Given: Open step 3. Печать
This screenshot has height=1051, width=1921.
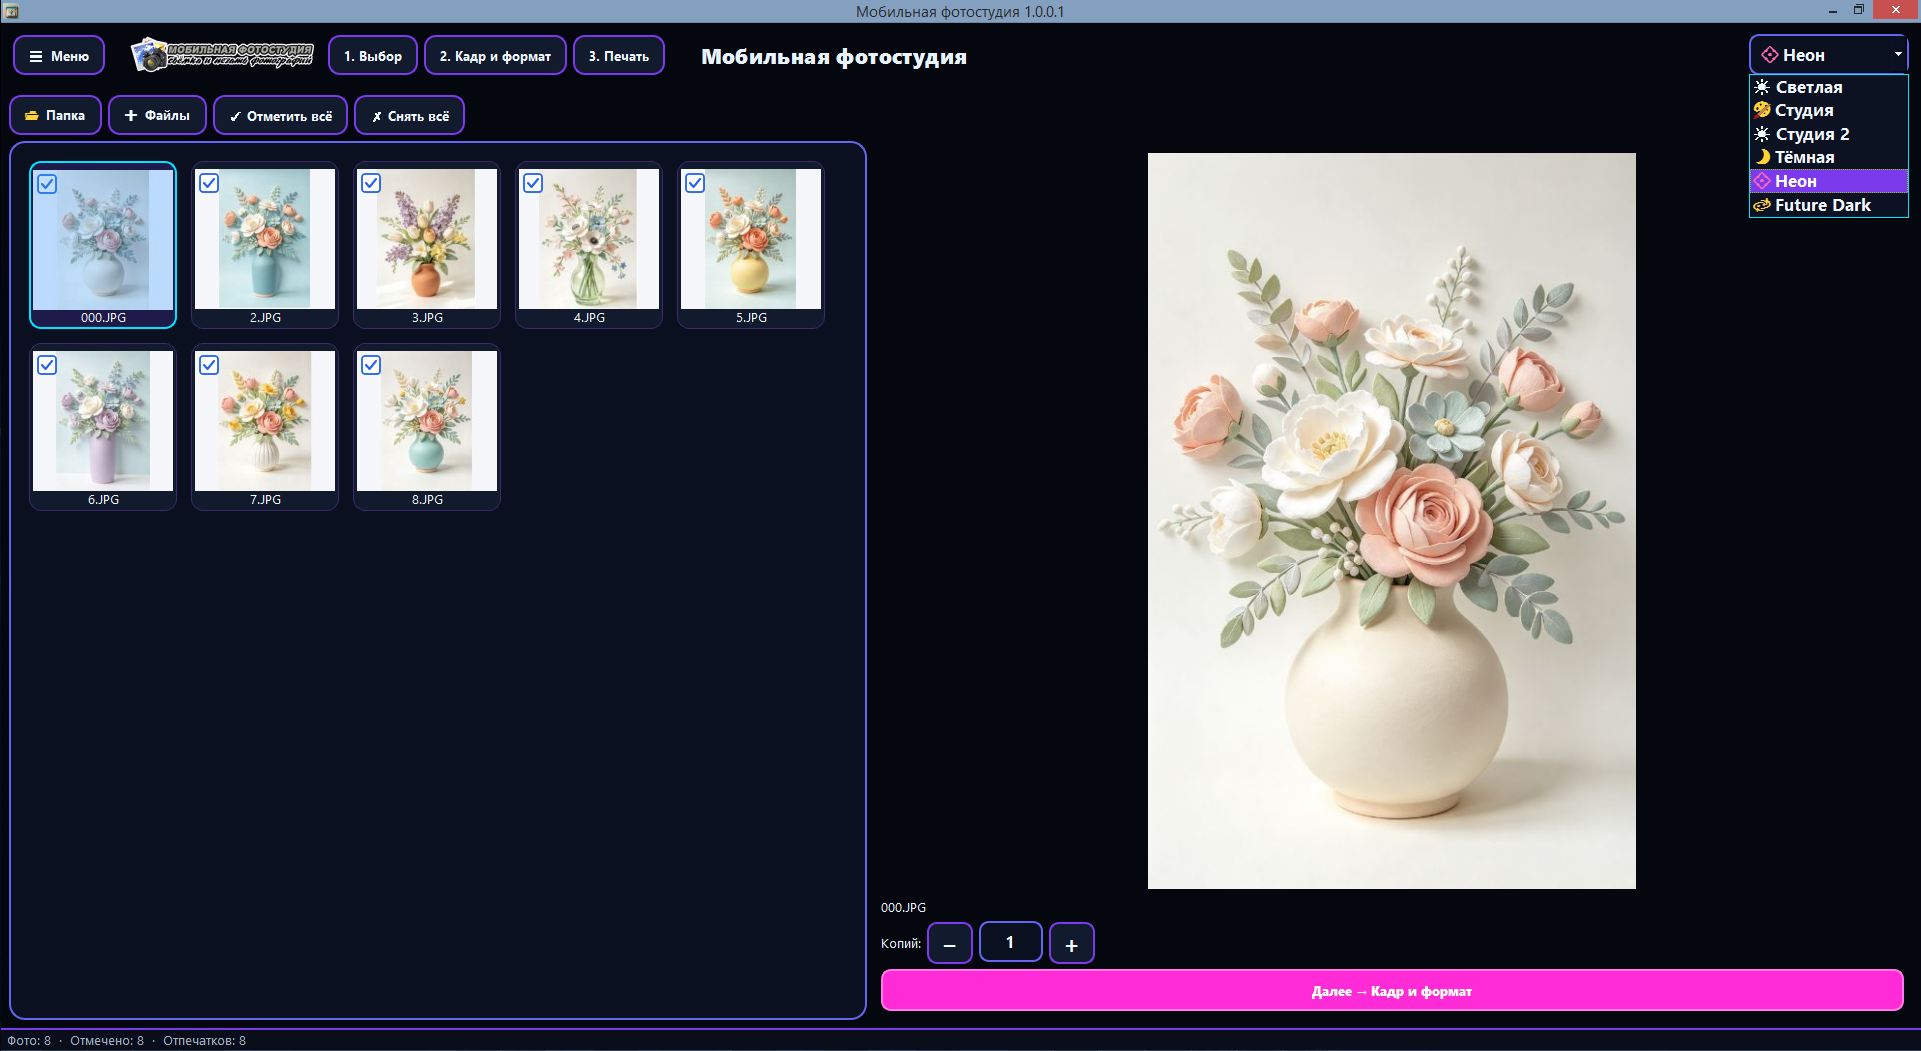Looking at the screenshot, I should point(619,56).
